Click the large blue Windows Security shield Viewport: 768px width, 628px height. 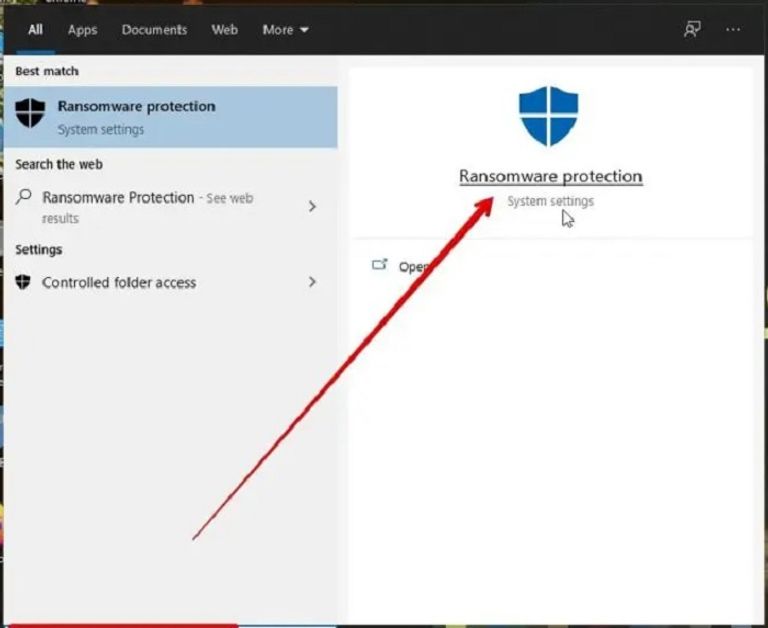549,116
